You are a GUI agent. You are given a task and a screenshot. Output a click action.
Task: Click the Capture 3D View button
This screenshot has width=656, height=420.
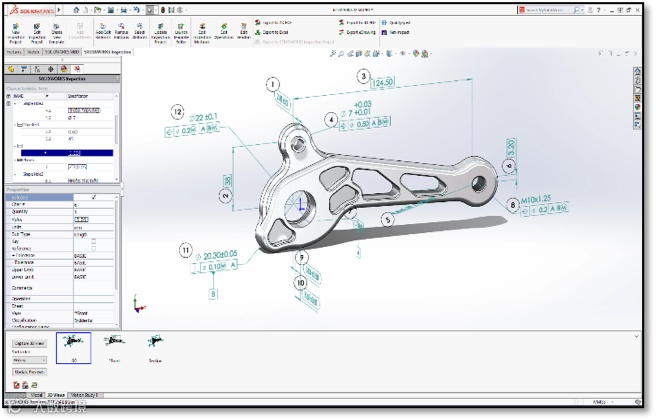[29, 343]
